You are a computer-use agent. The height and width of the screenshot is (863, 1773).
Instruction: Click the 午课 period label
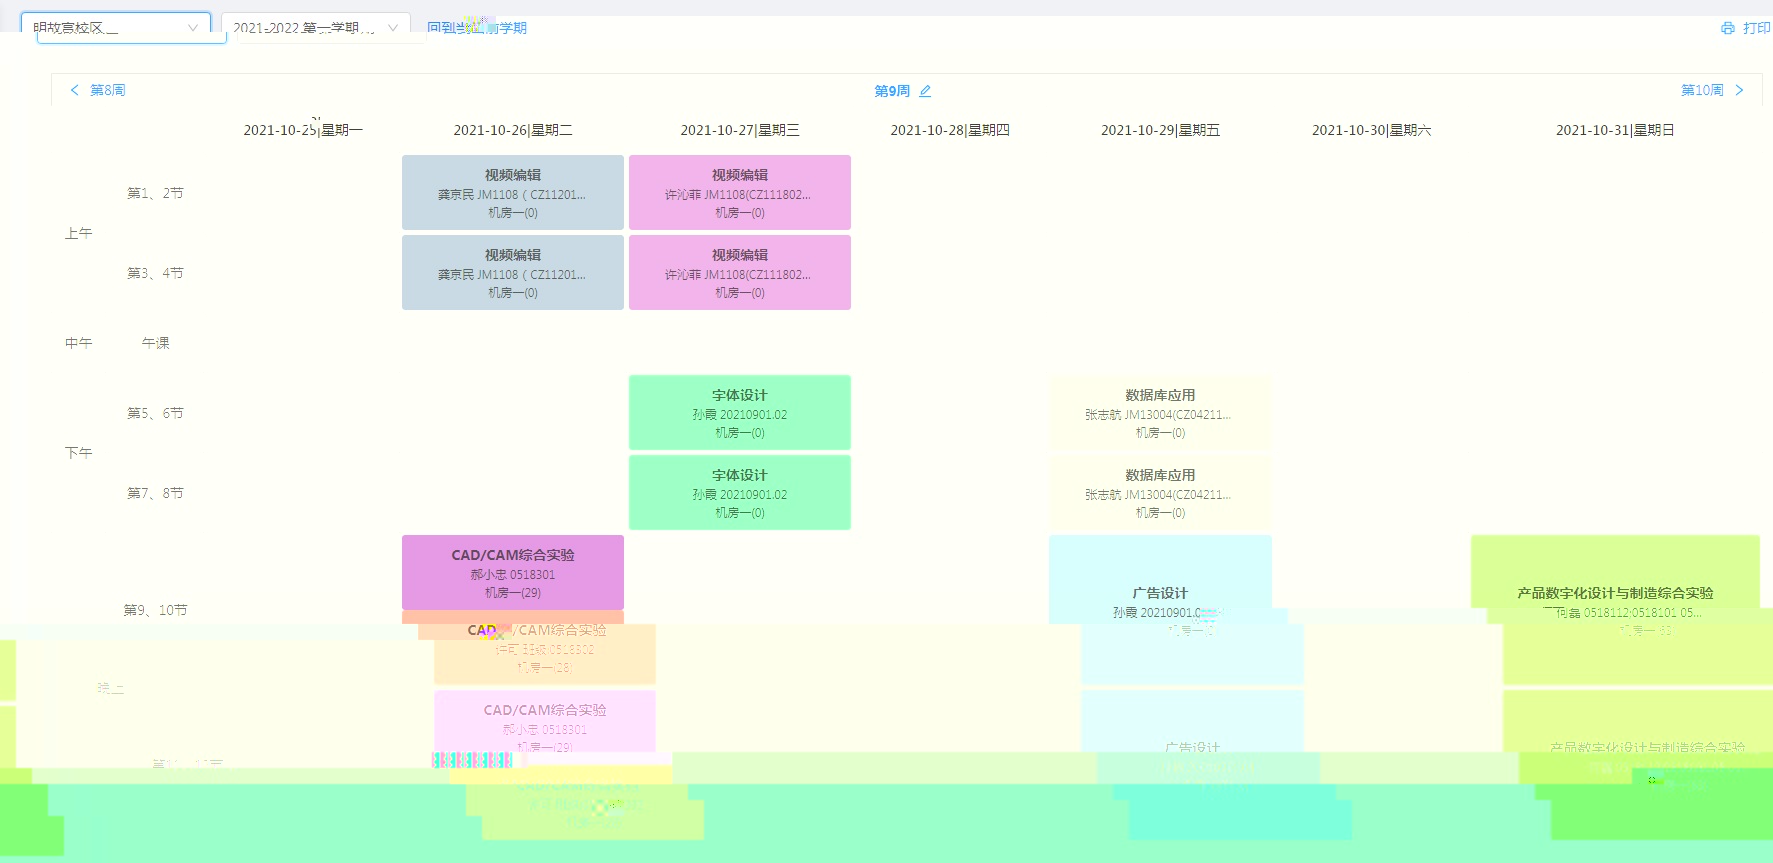[156, 343]
